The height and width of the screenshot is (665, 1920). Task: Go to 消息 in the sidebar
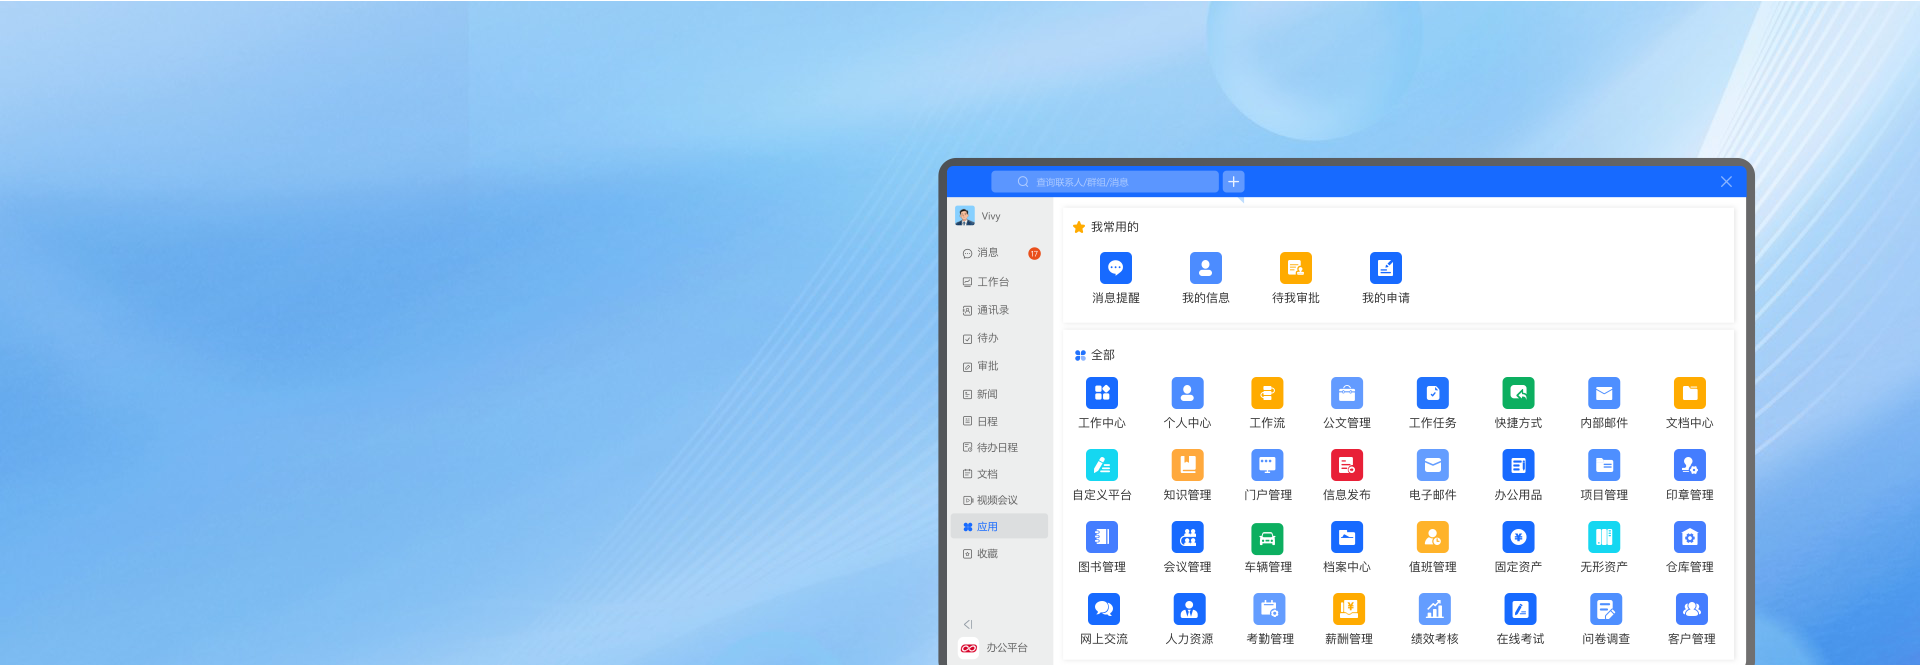tap(987, 253)
